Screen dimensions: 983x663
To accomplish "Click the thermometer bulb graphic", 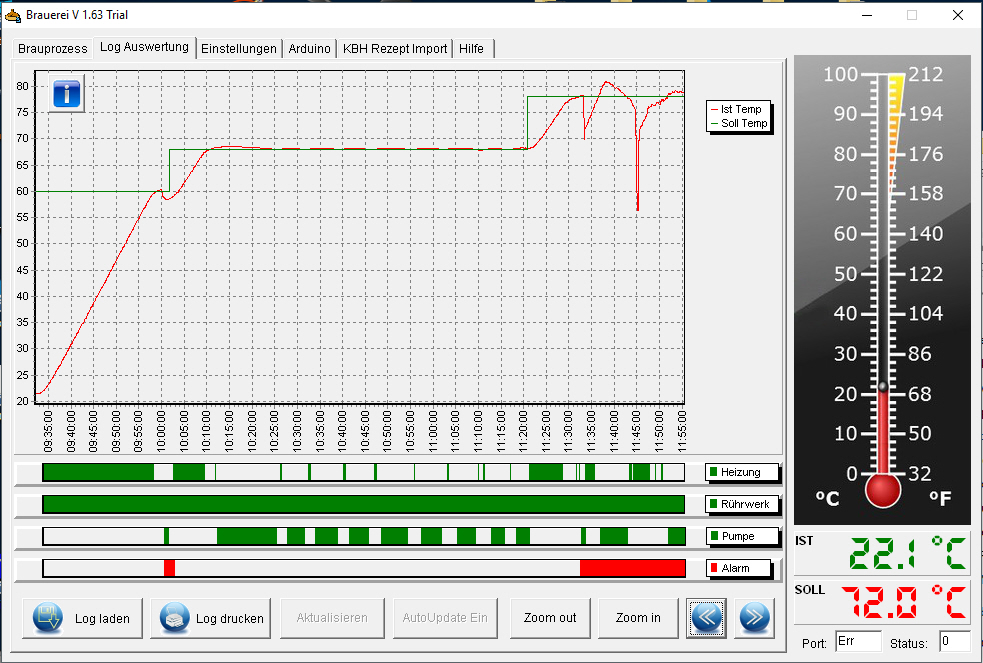I will pyautogui.click(x=883, y=490).
